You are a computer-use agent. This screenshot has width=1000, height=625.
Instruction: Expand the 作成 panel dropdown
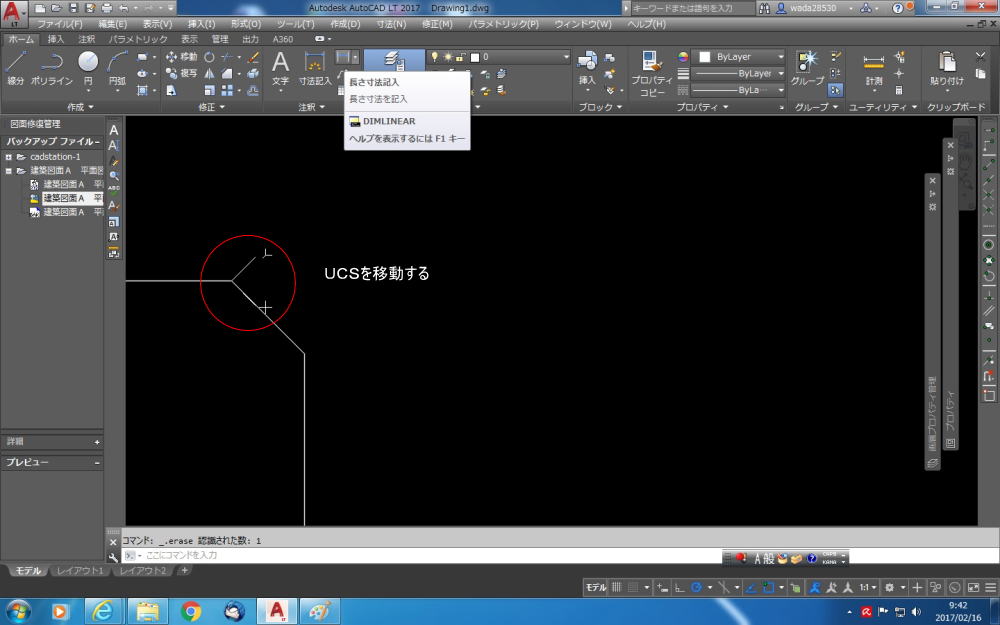click(80, 107)
